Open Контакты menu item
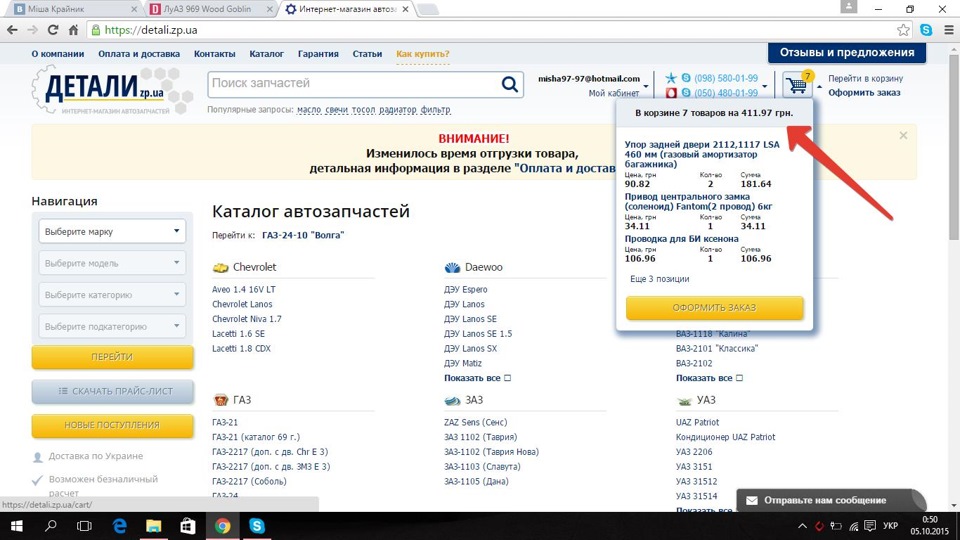Image resolution: width=960 pixels, height=540 pixels. tap(214, 54)
